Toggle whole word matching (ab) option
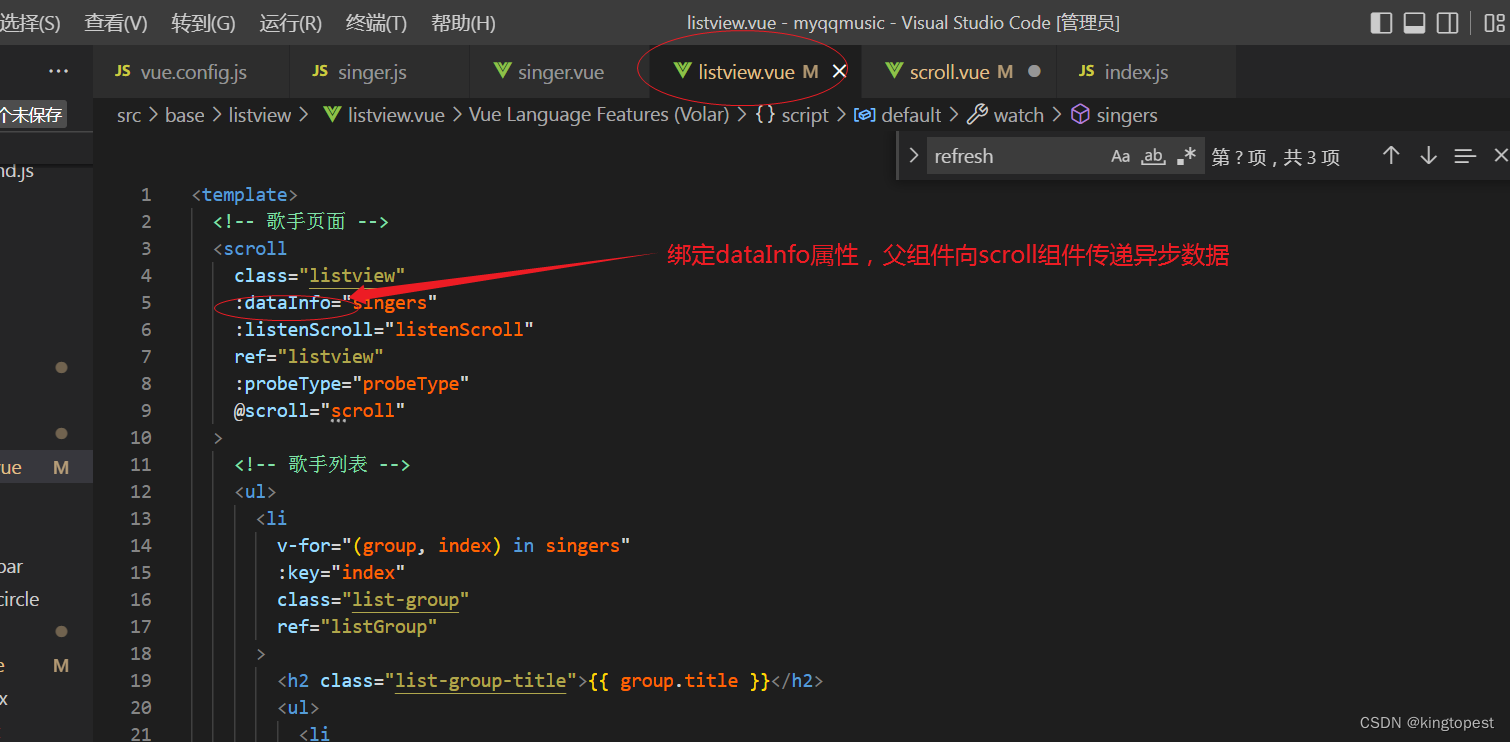The height and width of the screenshot is (742, 1510). coord(1153,156)
